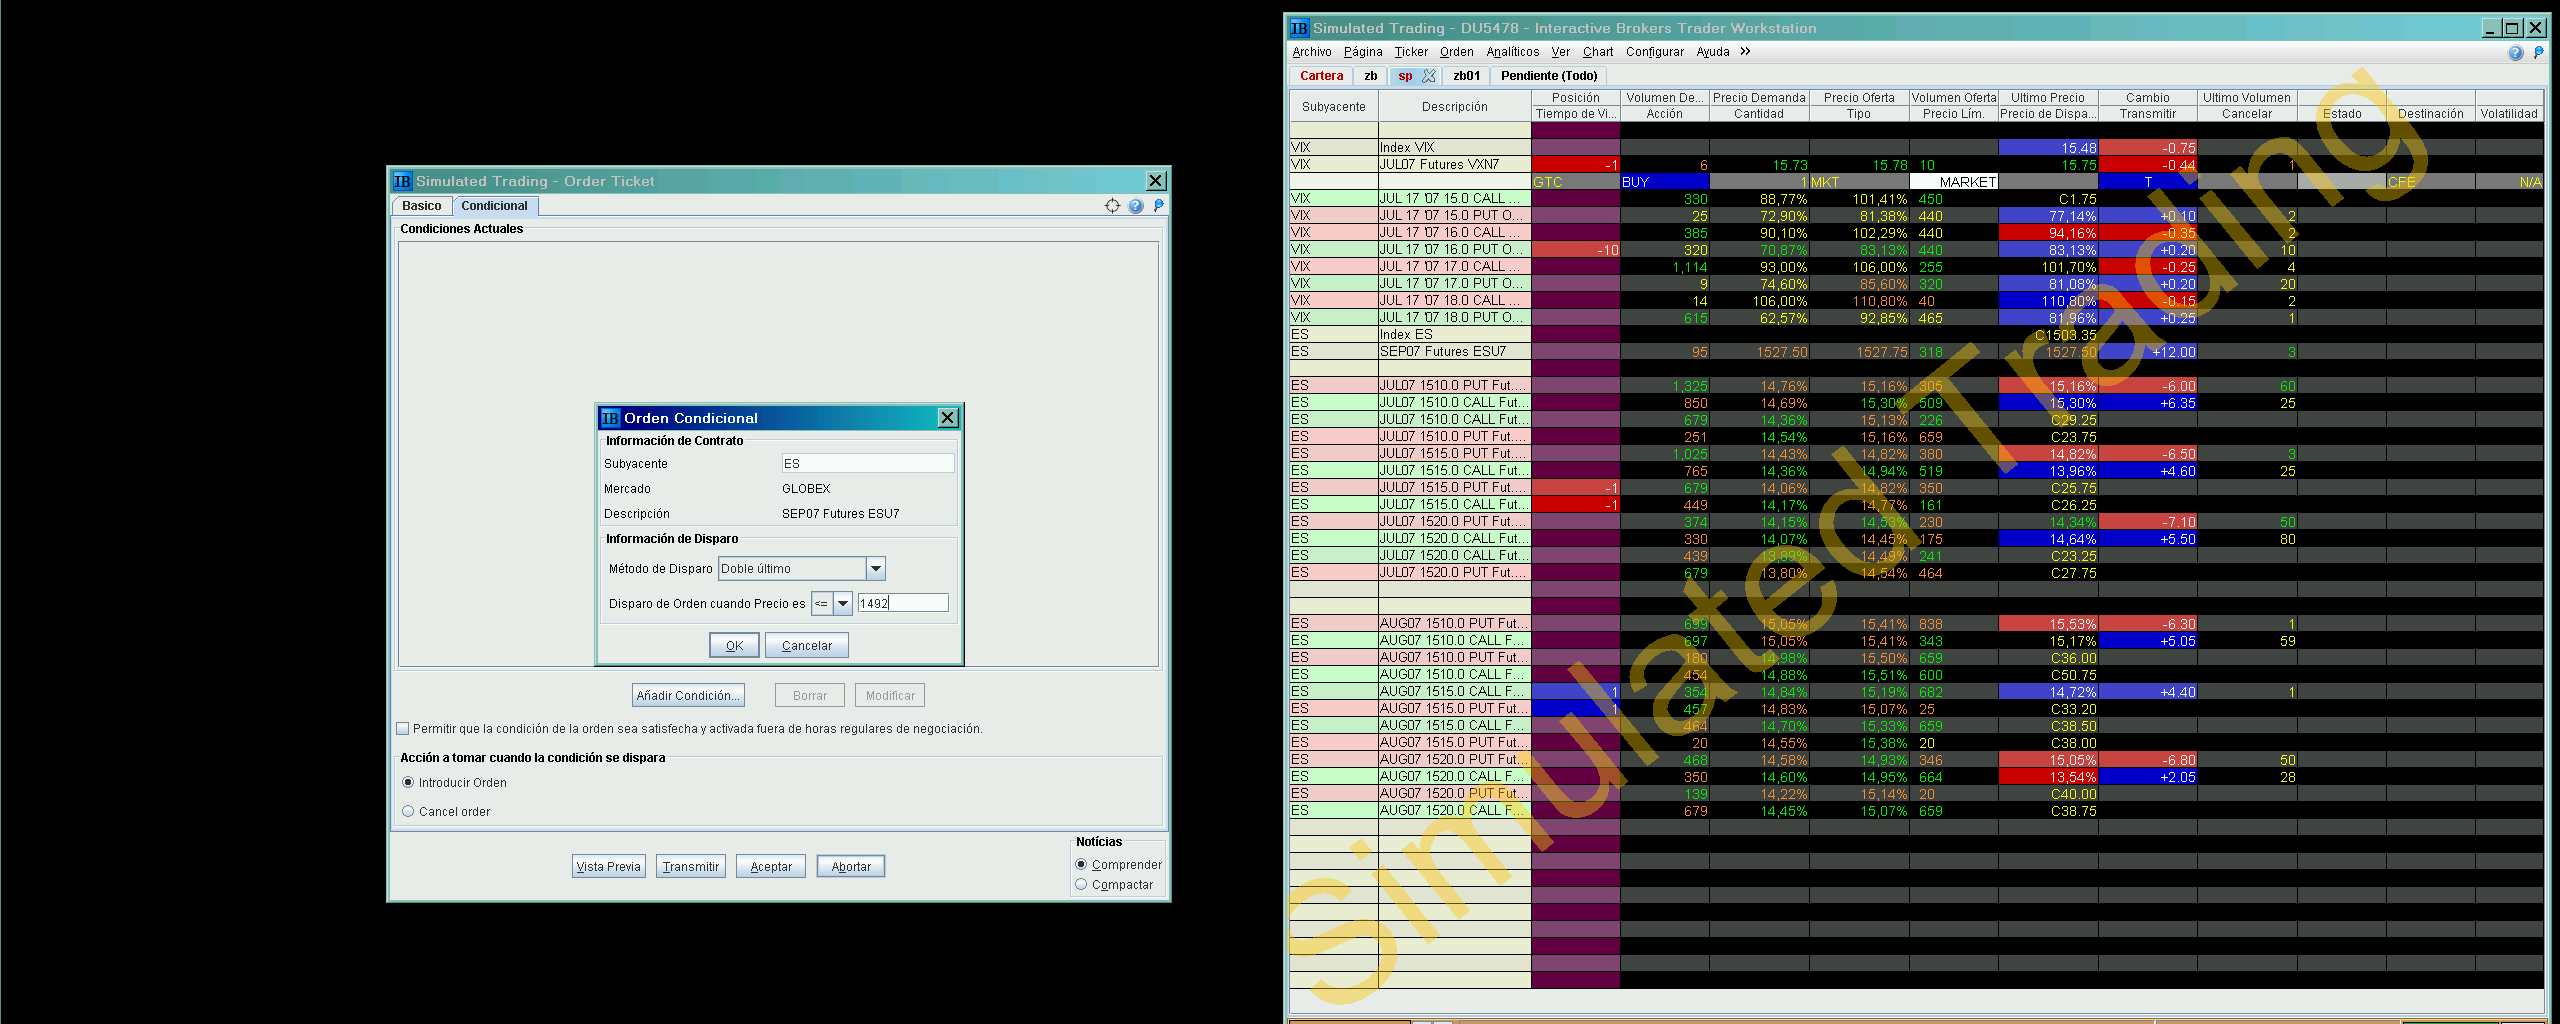The width and height of the screenshot is (2560, 1024).
Task: Select the Condicional tab in Order Ticket
Action: coord(495,206)
